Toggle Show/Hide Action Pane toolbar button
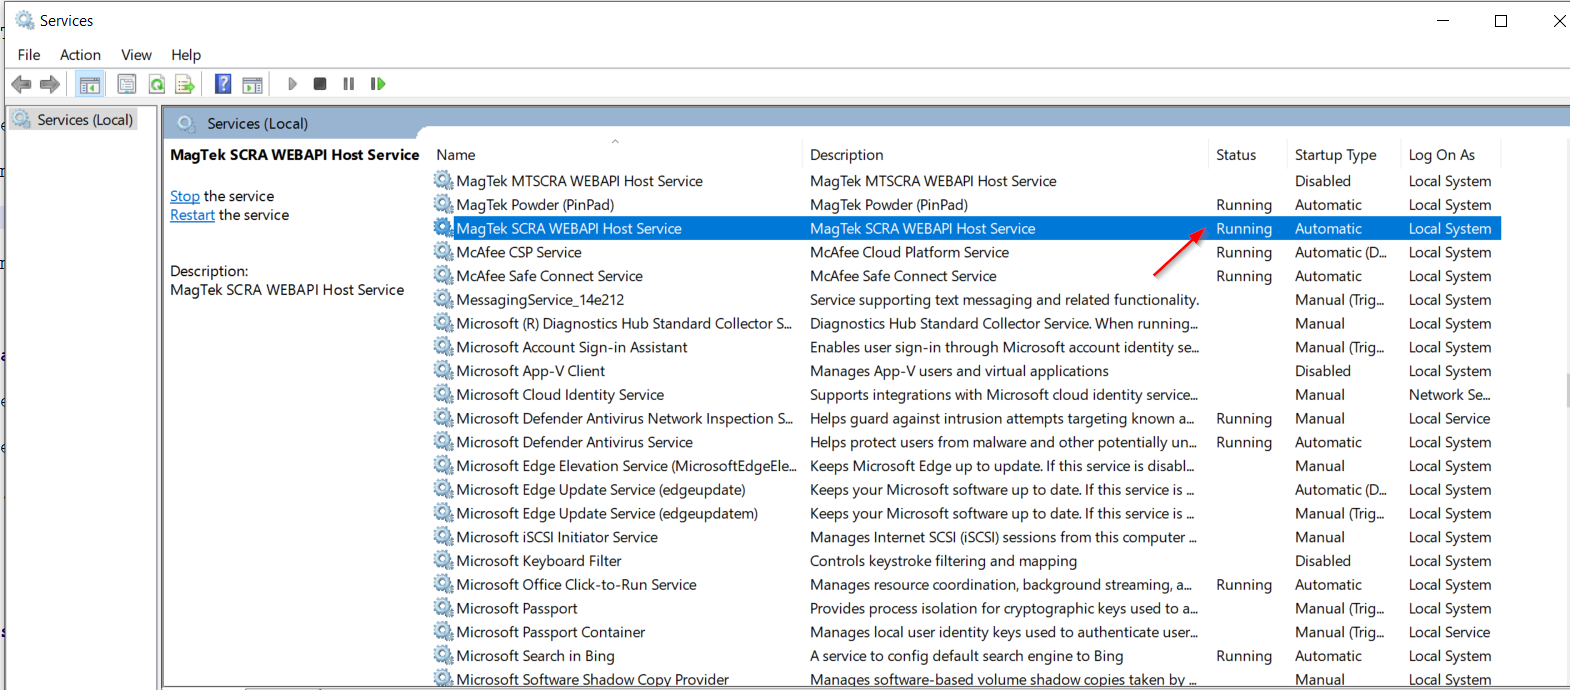The height and width of the screenshot is (696, 1570). point(253,84)
